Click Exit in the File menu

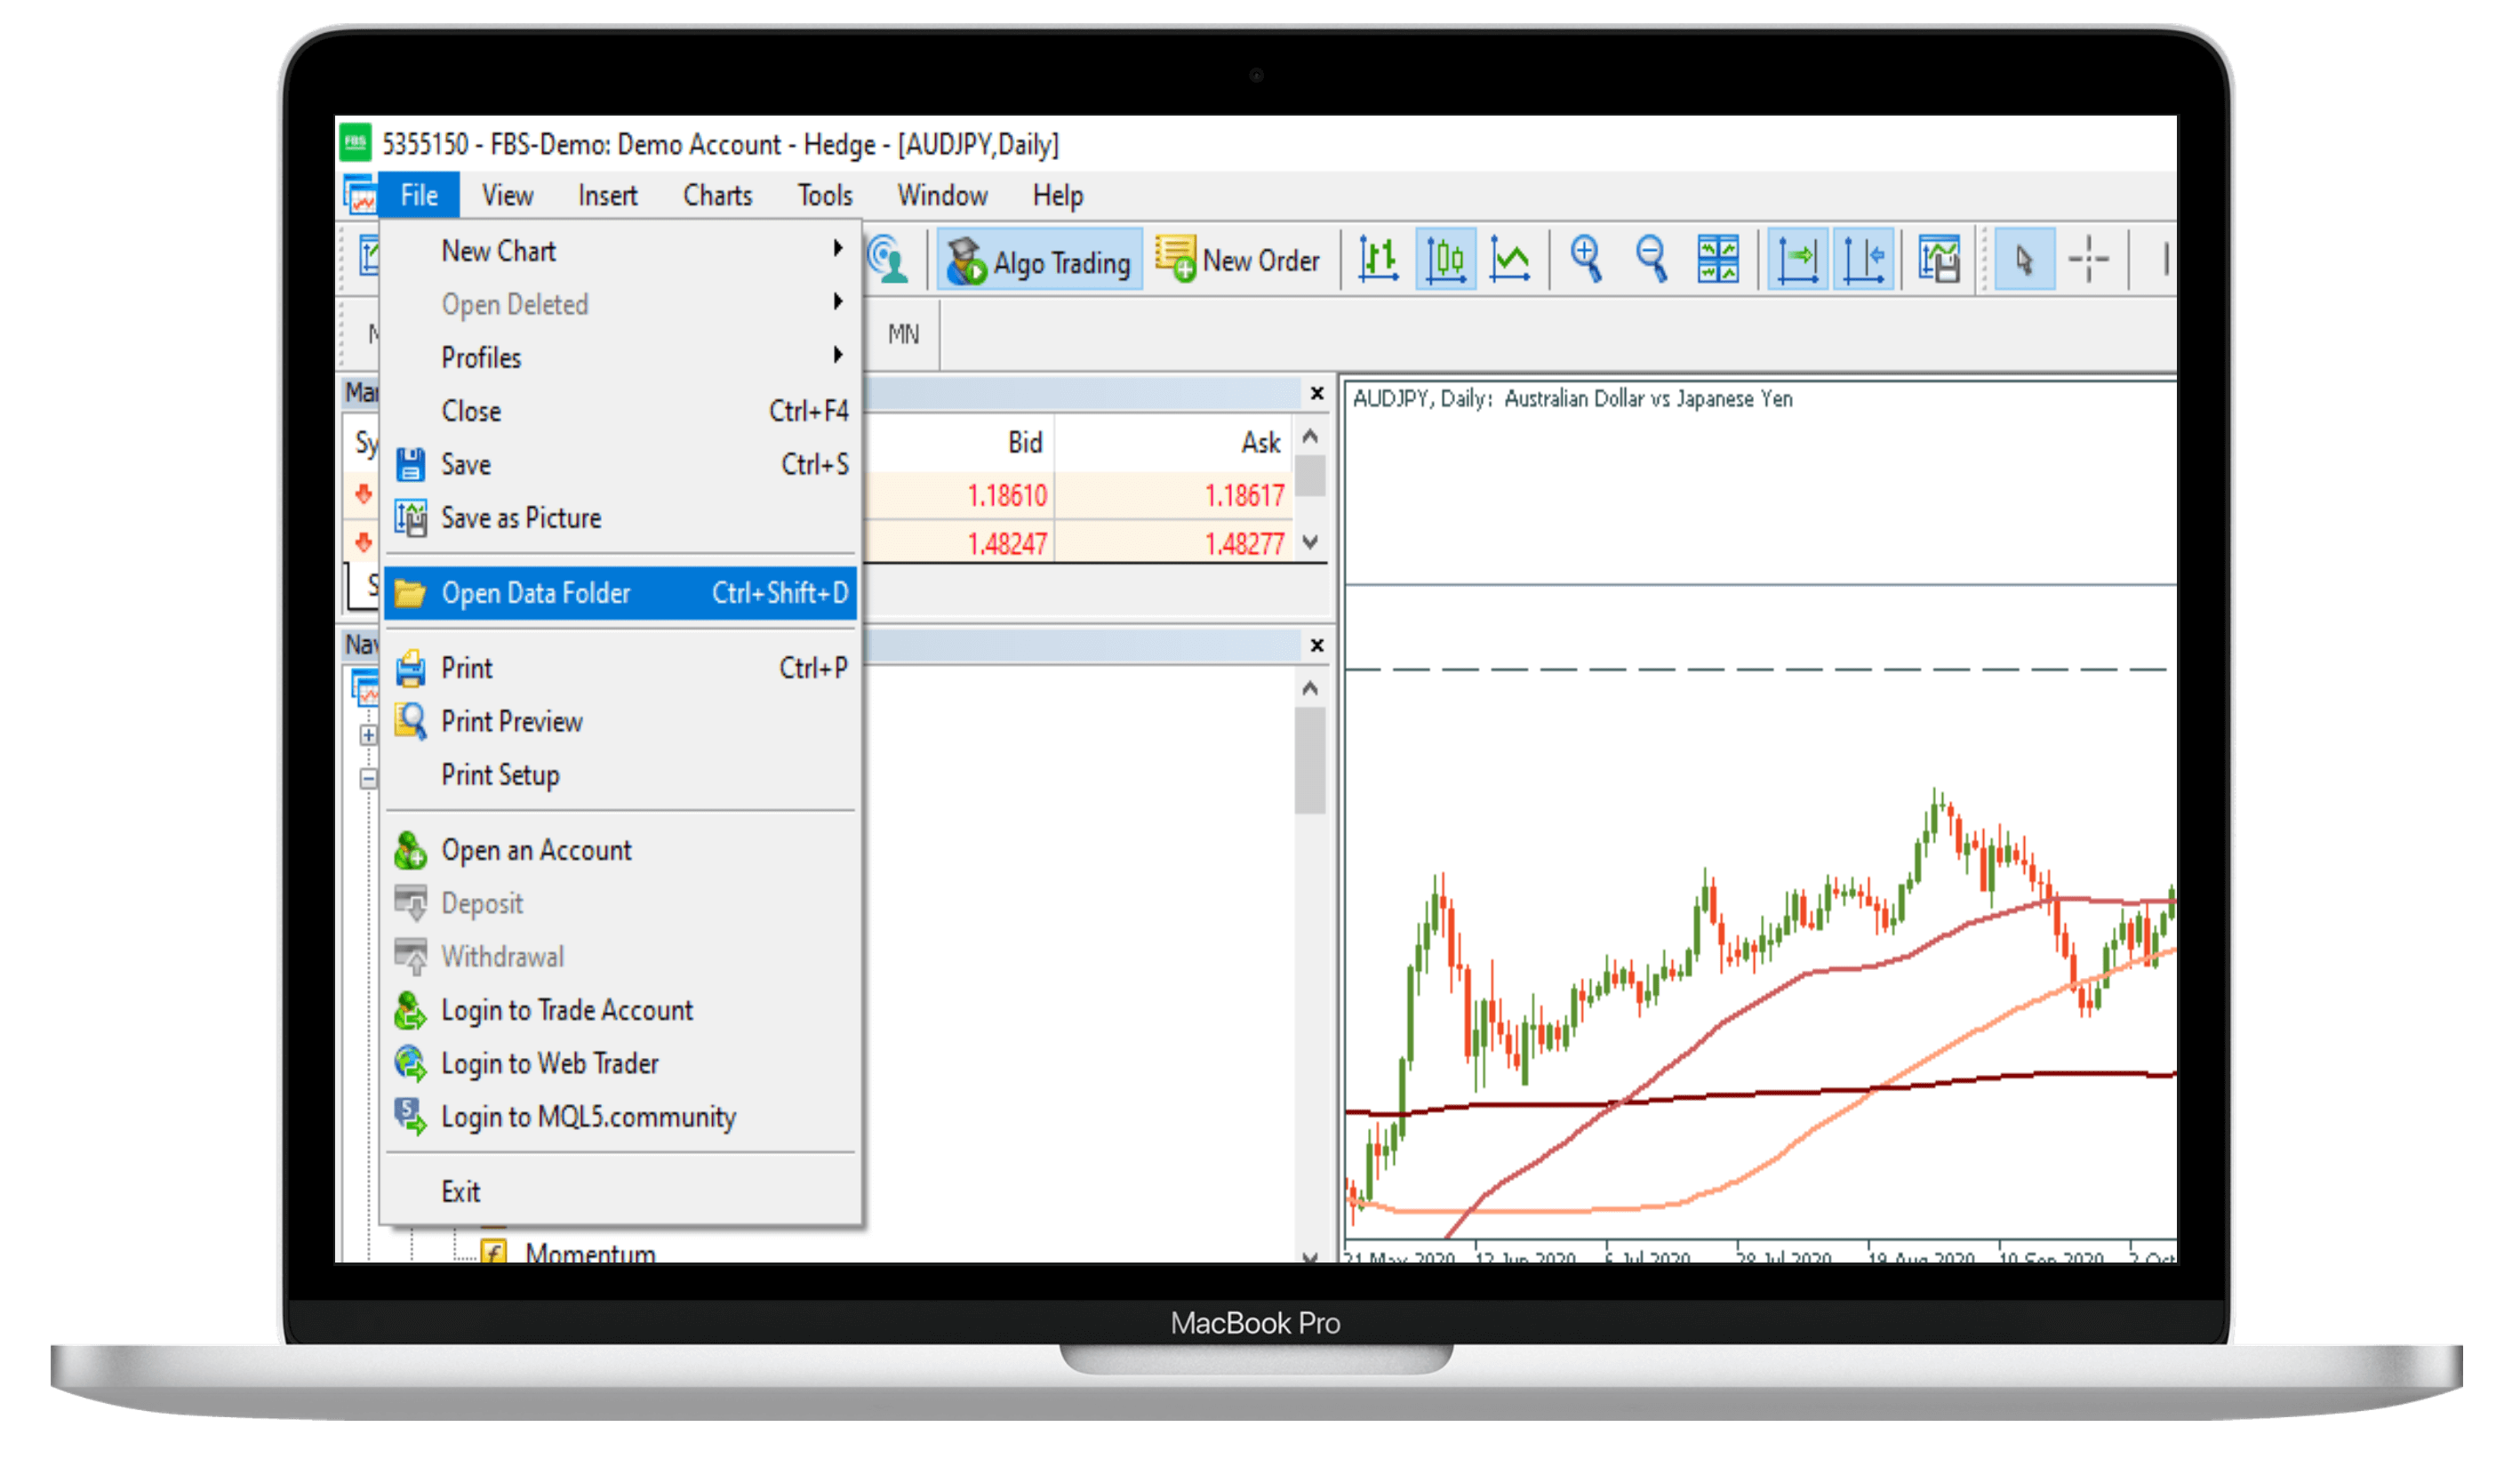(x=620, y=1192)
